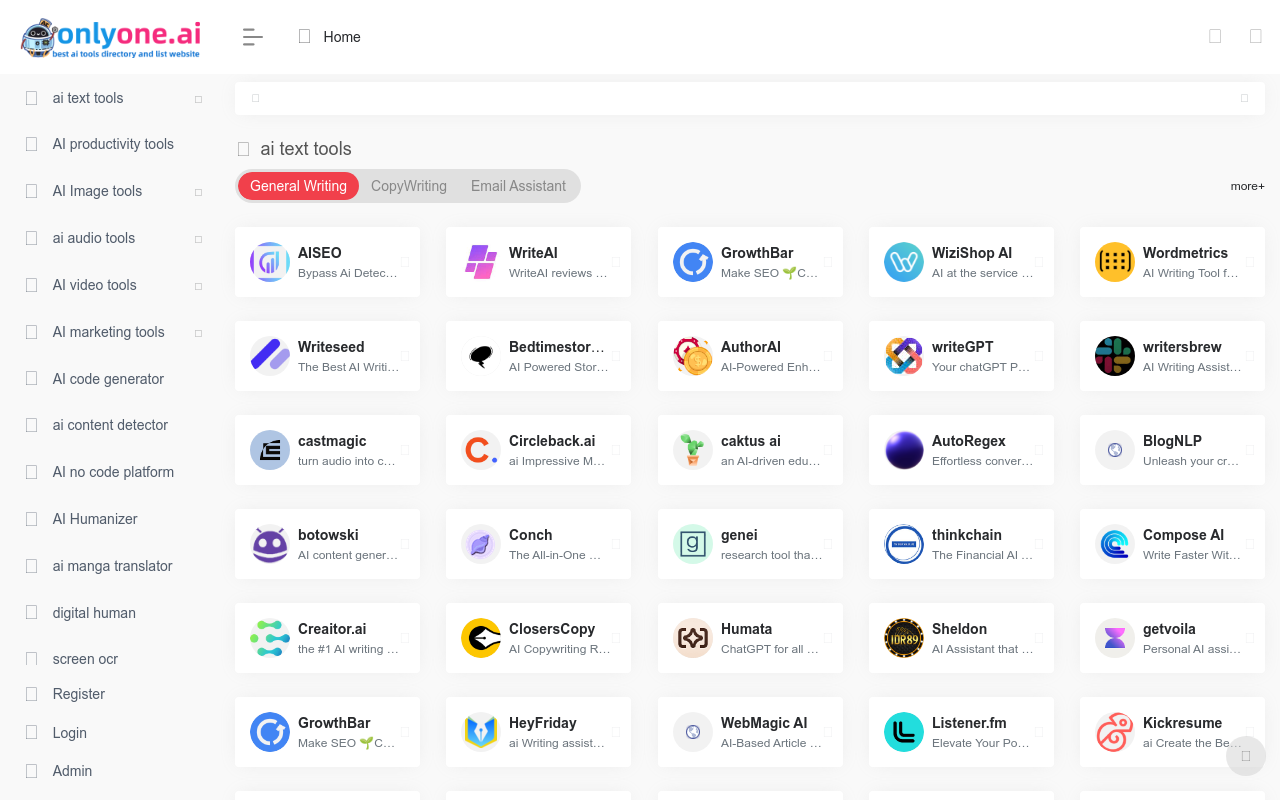The width and height of the screenshot is (1280, 800).
Task: Open the getvoila hourglass icon
Action: click(1115, 638)
